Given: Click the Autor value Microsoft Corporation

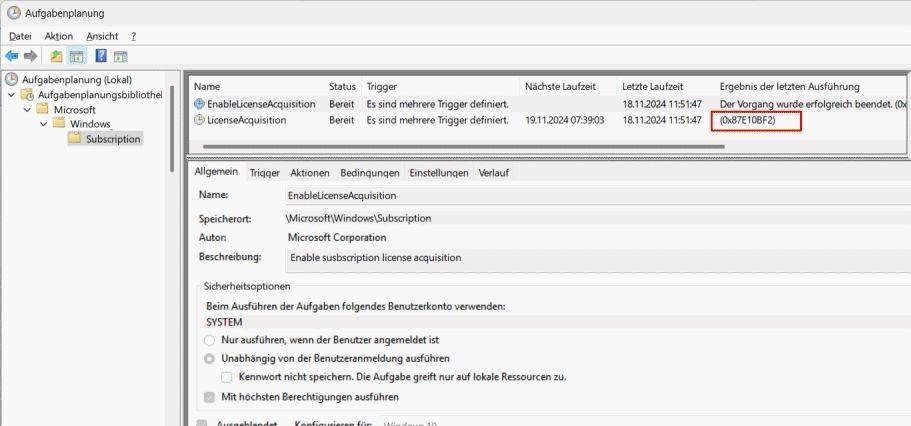Looking at the screenshot, I should point(337,237).
